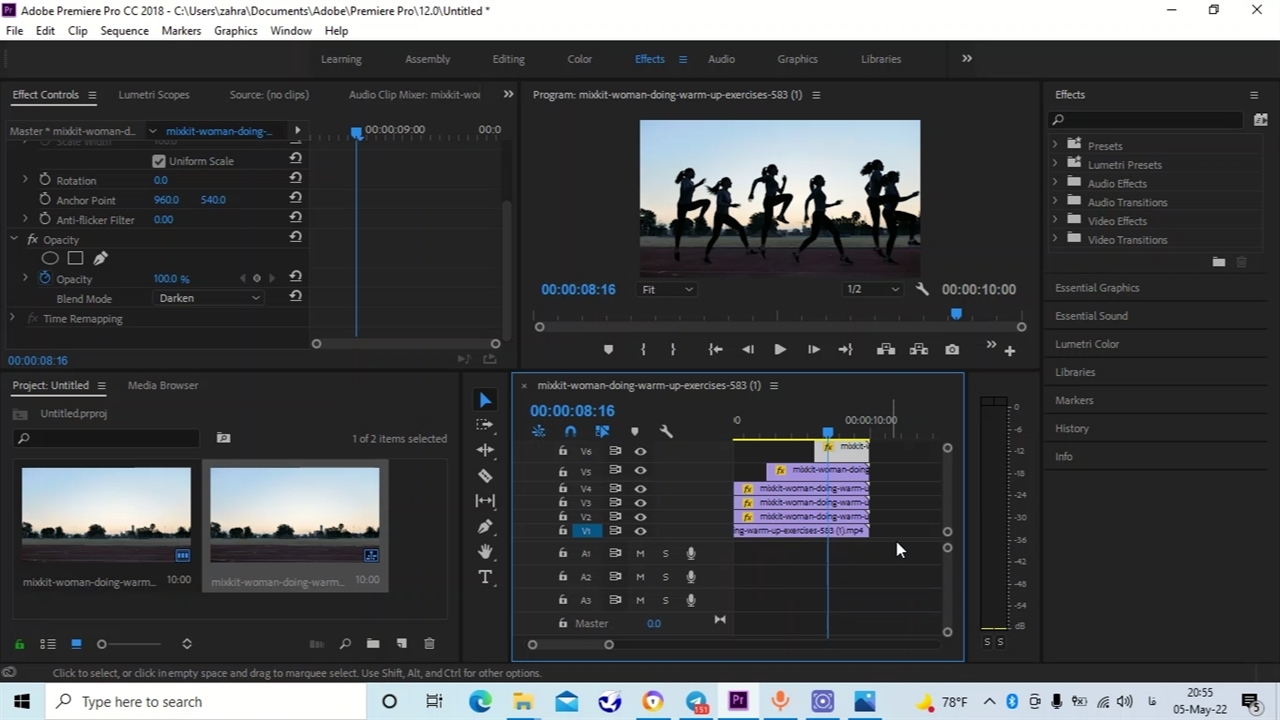Mute audio track A1
Image resolution: width=1280 pixels, height=720 pixels.
[640, 553]
